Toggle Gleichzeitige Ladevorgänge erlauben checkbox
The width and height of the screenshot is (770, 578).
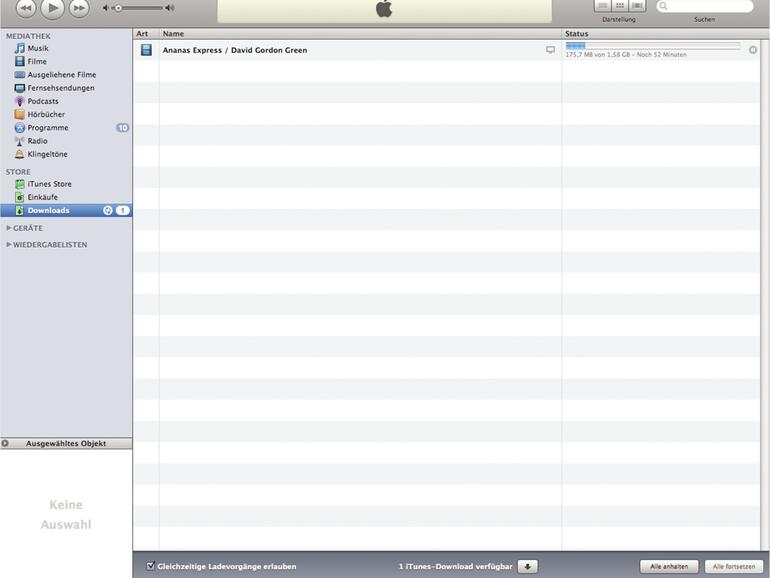click(151, 566)
